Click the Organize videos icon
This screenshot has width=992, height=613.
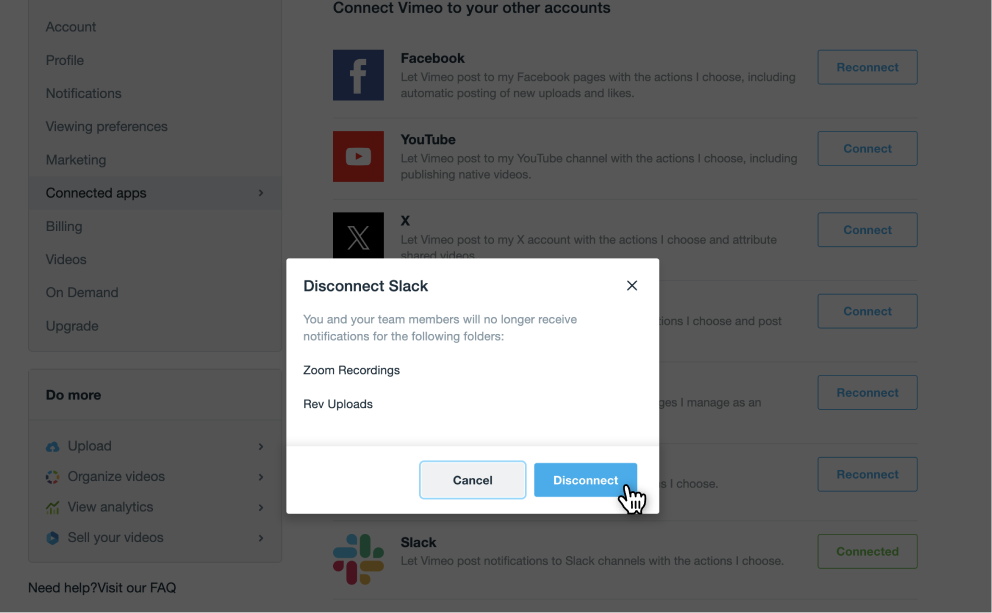[53, 477]
